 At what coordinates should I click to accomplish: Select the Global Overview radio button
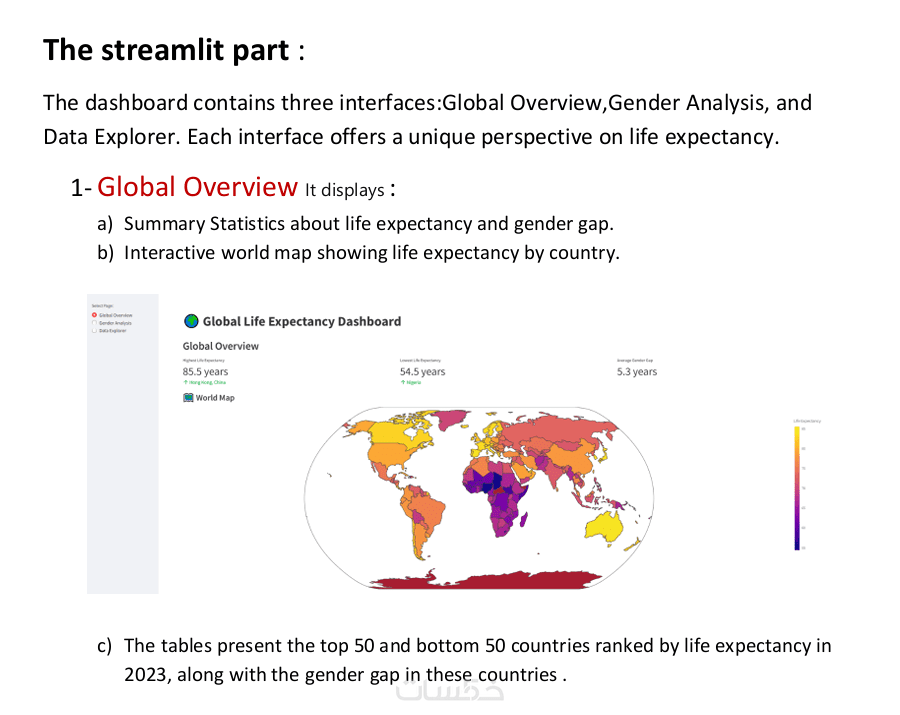point(94,315)
